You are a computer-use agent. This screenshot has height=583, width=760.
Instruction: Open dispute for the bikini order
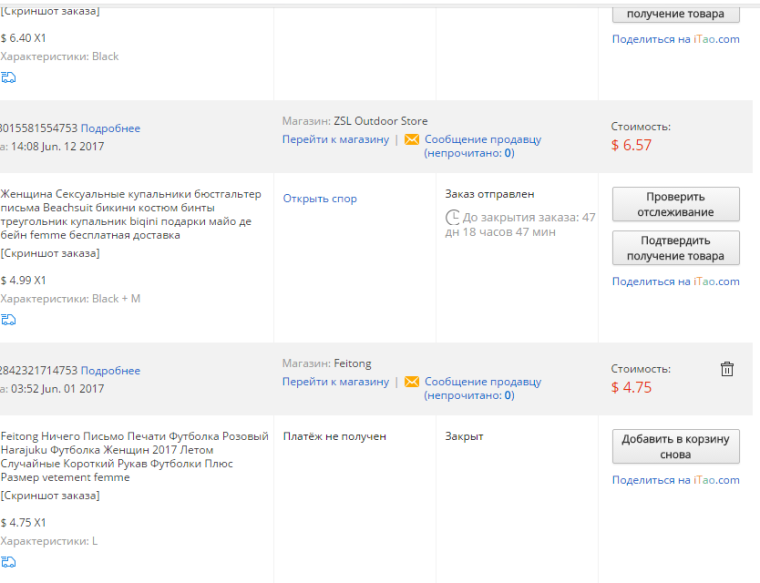(x=320, y=199)
